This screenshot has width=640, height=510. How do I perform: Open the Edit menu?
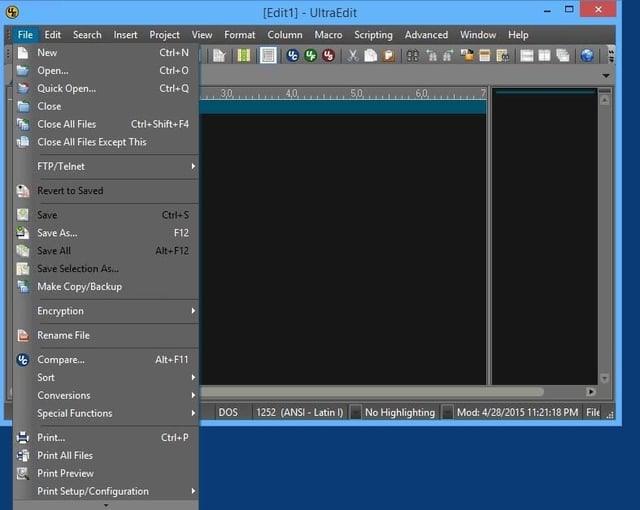pyautogui.click(x=53, y=35)
